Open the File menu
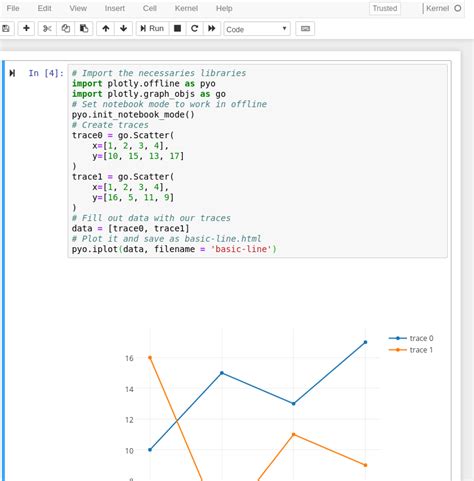The image size is (474, 481). coord(13,8)
